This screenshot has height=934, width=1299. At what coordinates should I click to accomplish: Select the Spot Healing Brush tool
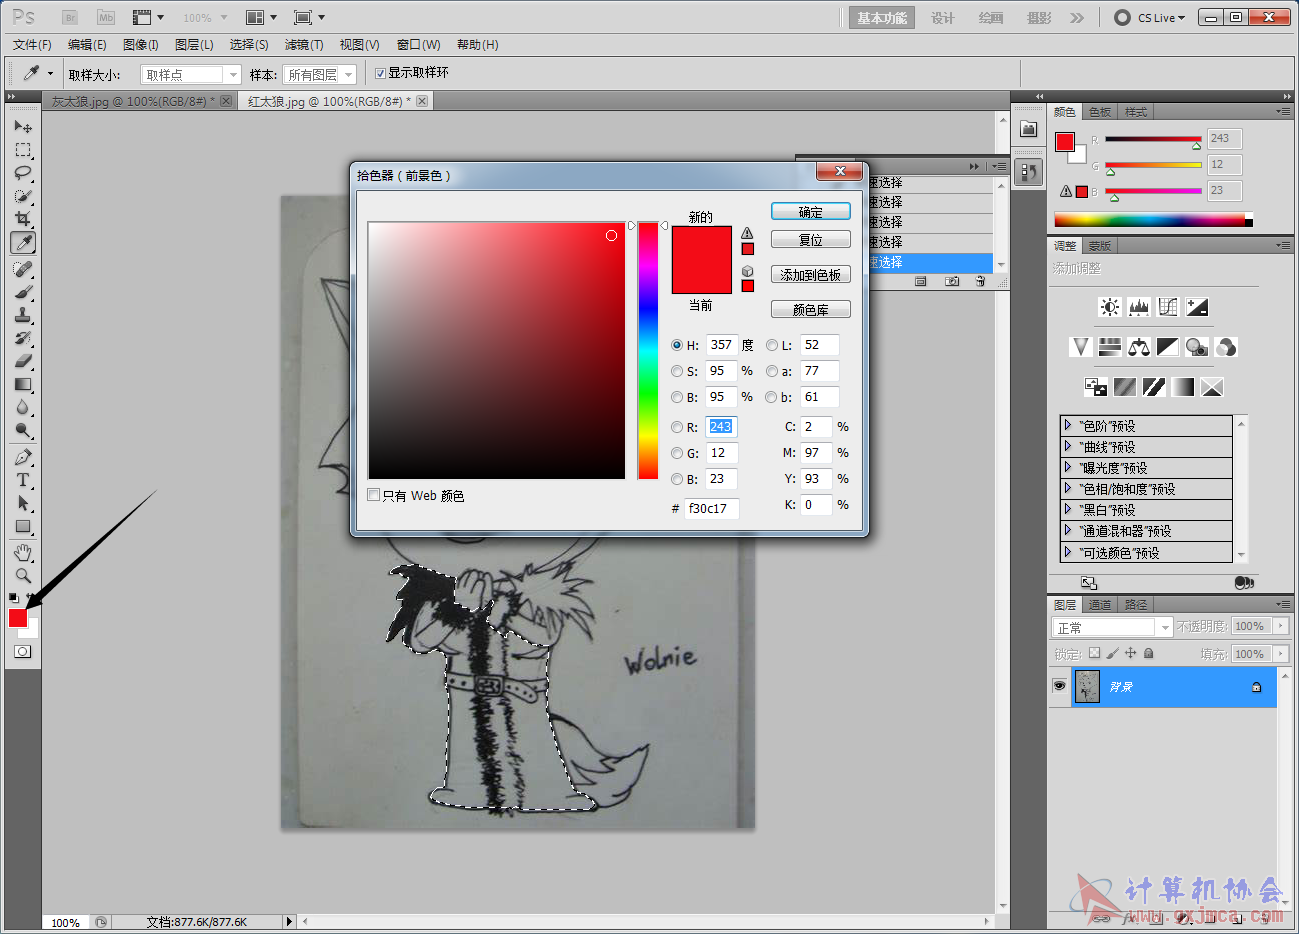[x=23, y=269]
